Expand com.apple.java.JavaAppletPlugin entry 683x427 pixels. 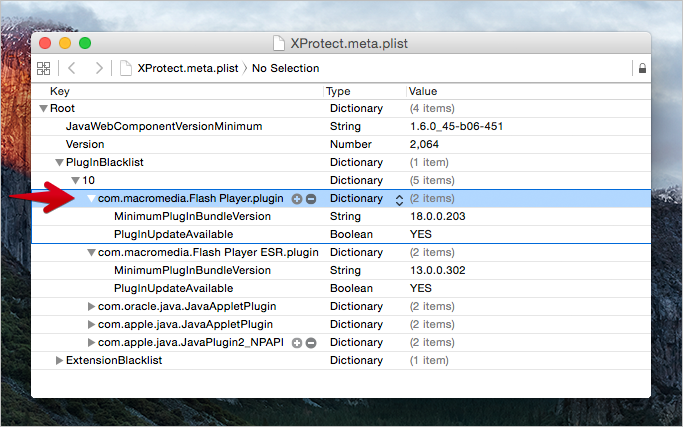pos(91,324)
